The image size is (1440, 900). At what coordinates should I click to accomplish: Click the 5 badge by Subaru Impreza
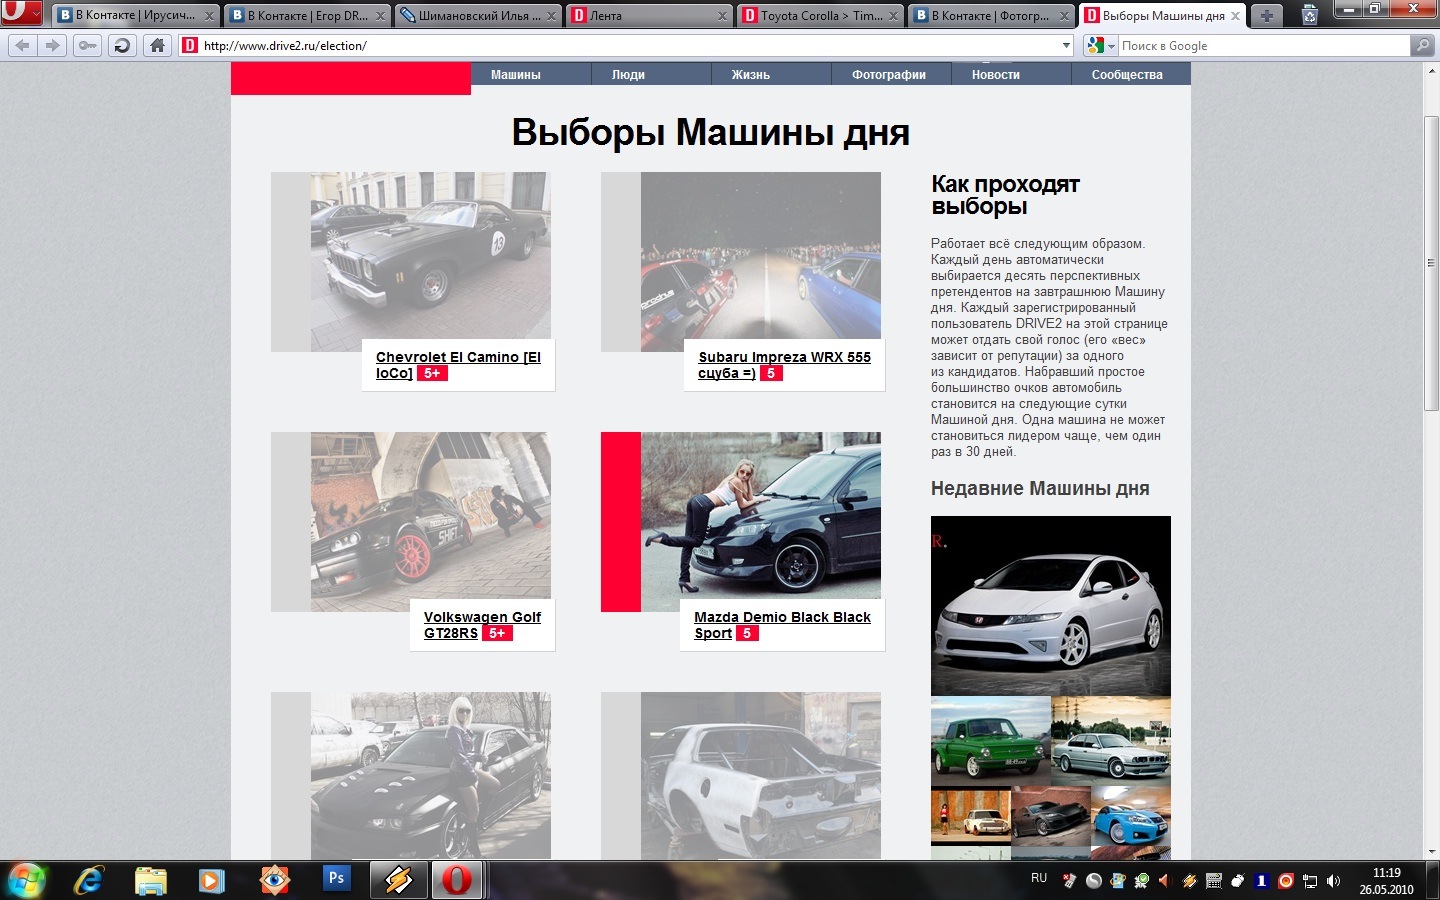pos(771,373)
